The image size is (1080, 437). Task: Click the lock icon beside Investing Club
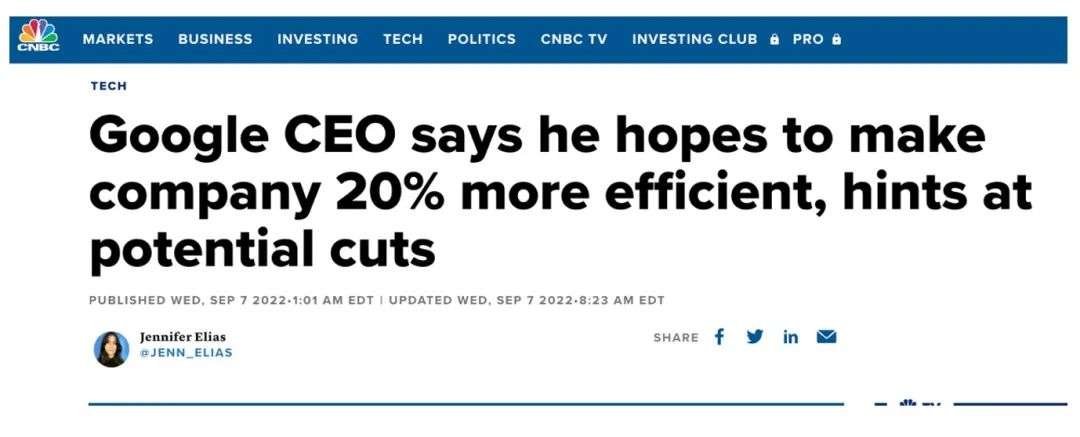[x=774, y=39]
